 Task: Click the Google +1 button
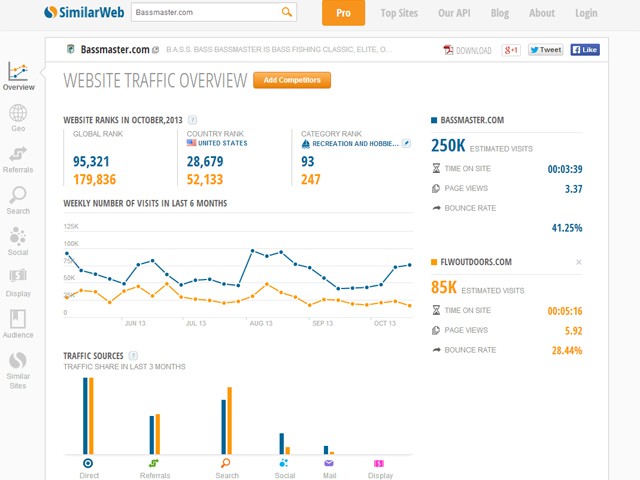pyautogui.click(x=511, y=50)
